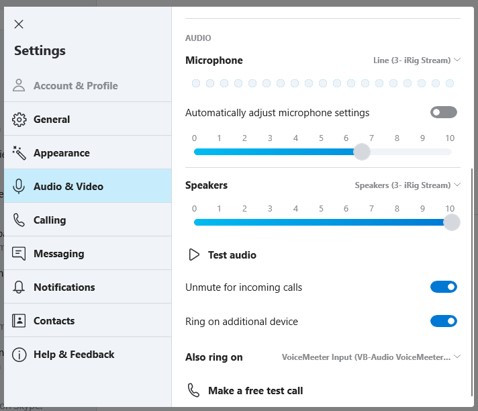Click the info circle Help & Feedback icon
This screenshot has height=411, width=478.
(19, 354)
